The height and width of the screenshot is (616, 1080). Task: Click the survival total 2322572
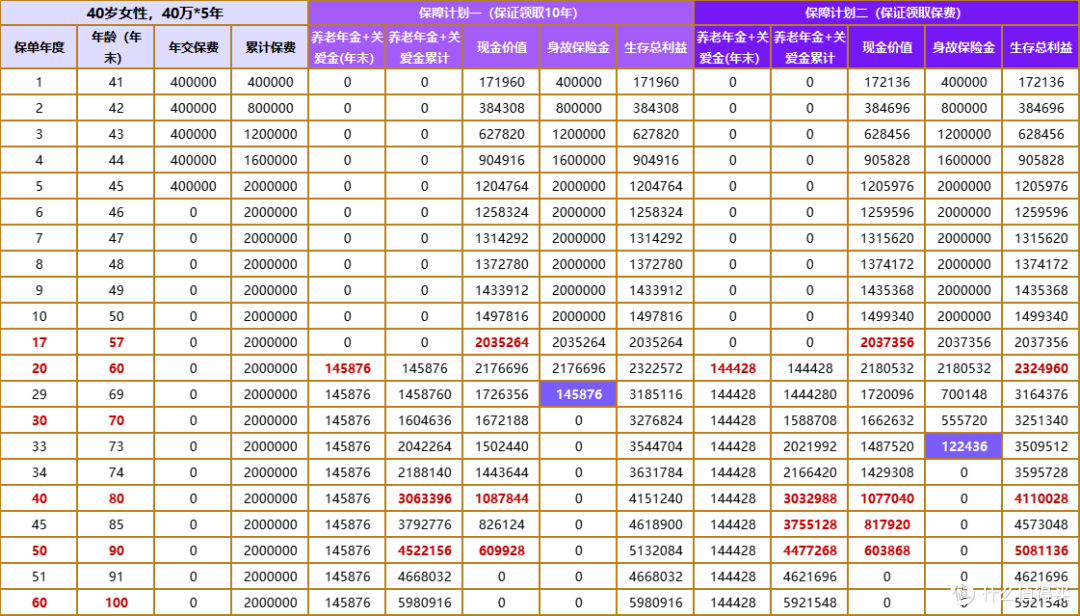tap(656, 369)
